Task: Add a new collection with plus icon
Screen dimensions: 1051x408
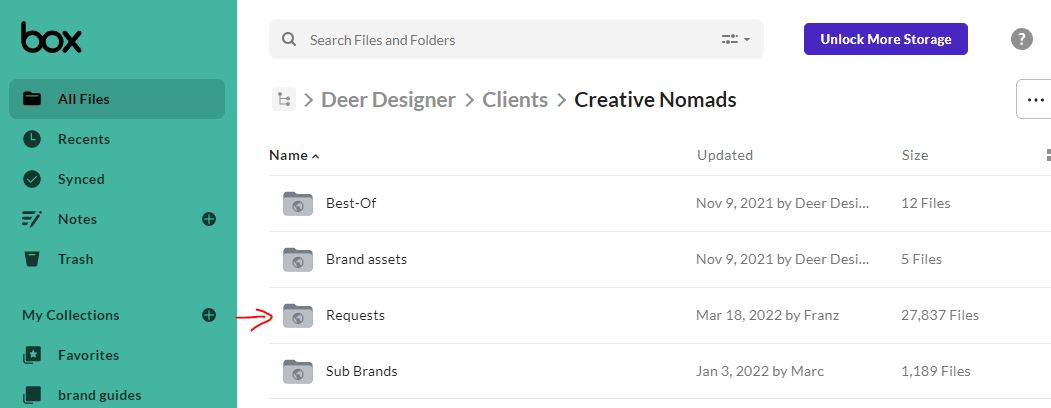Action: click(209, 315)
